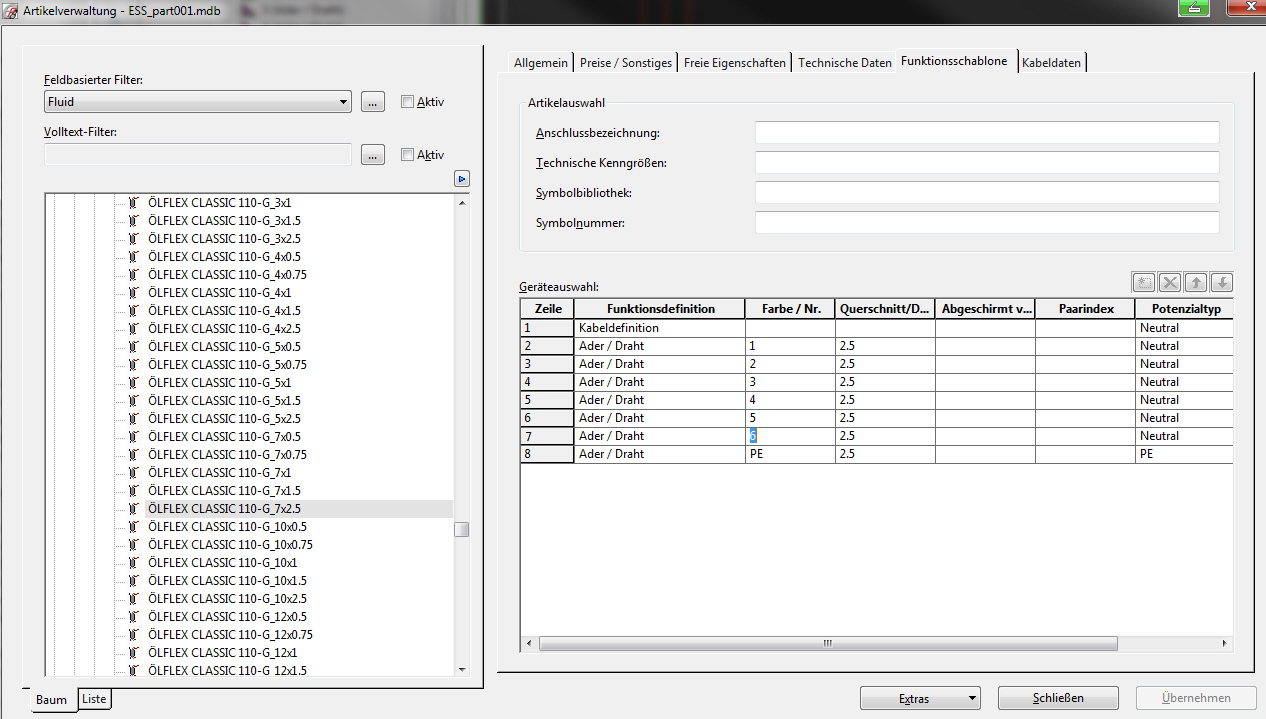Open the Extras button dropdown
Image resolution: width=1266 pixels, height=719 pixels.
pyautogui.click(x=920, y=698)
